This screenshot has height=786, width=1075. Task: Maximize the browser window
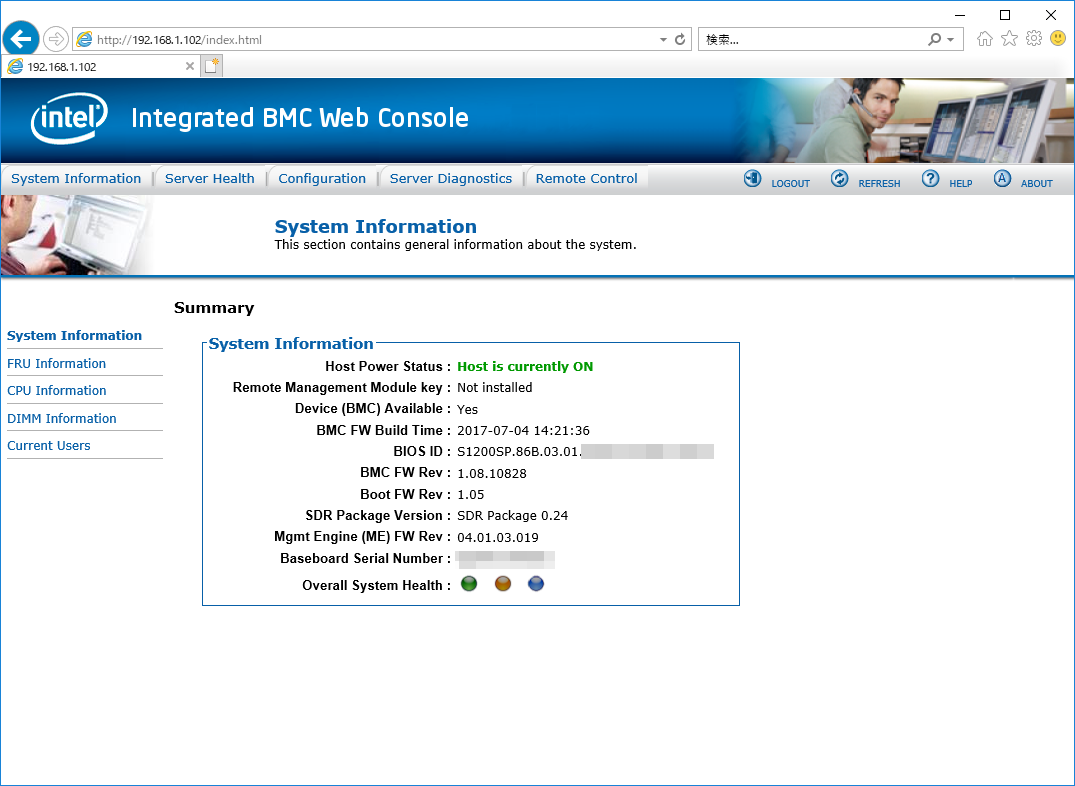coord(1005,14)
